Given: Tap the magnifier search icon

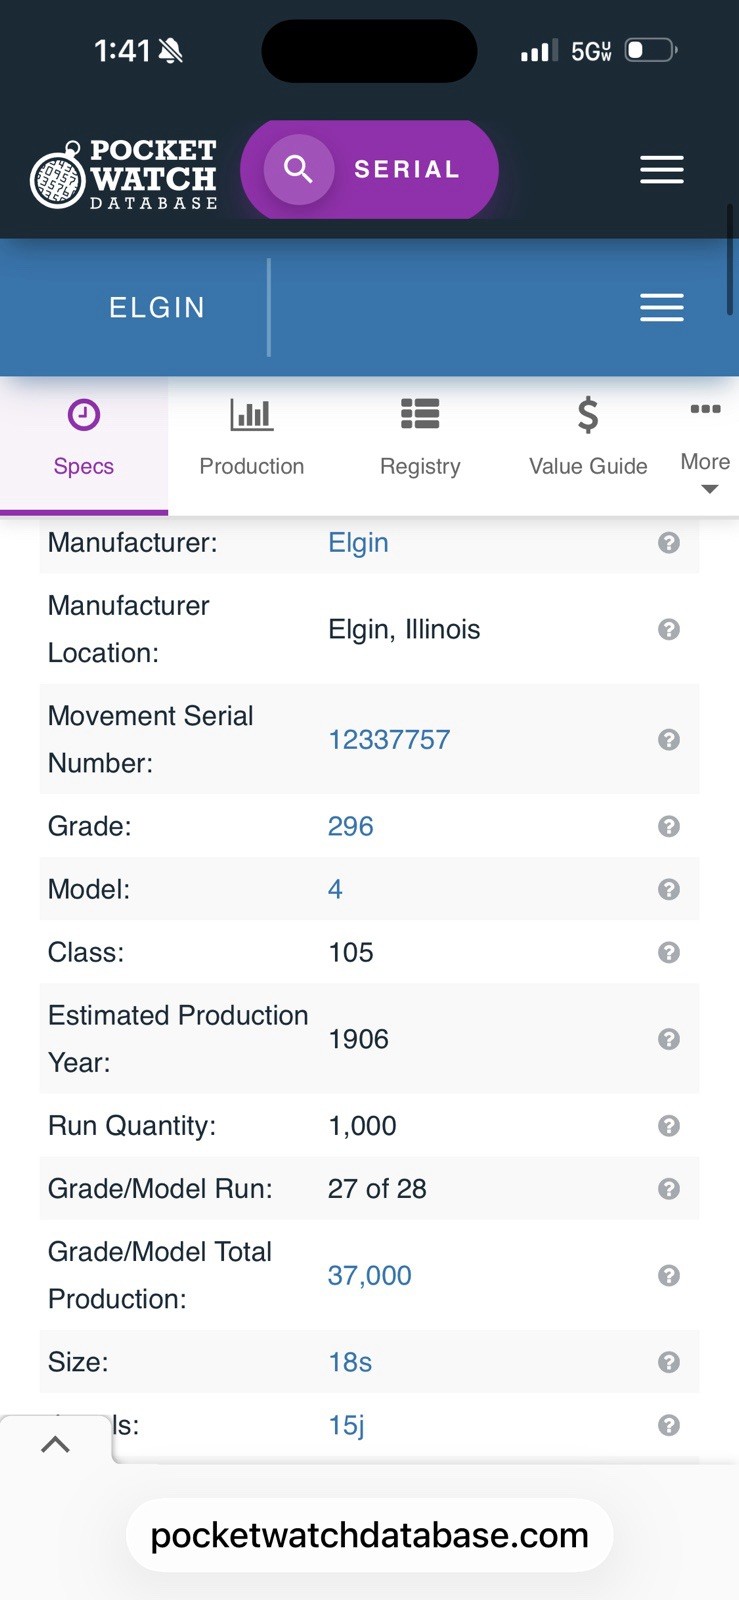Looking at the screenshot, I should pos(298,169).
